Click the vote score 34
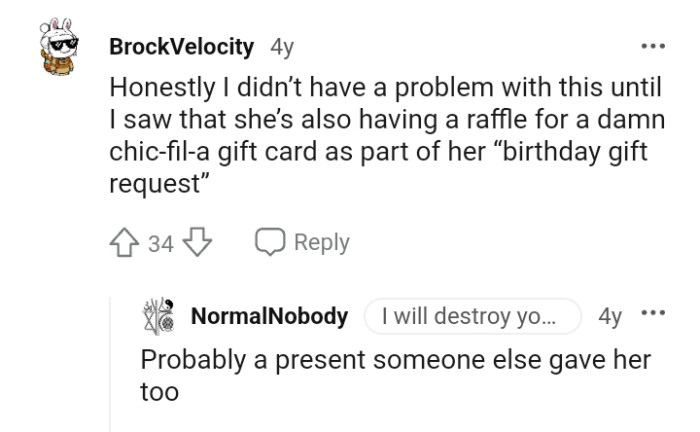This screenshot has height=432, width=700. pyautogui.click(x=161, y=243)
